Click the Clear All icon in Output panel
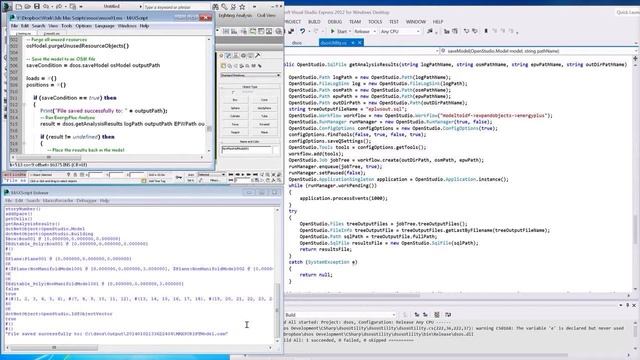Screen dimensions: 640x360 click(437, 315)
